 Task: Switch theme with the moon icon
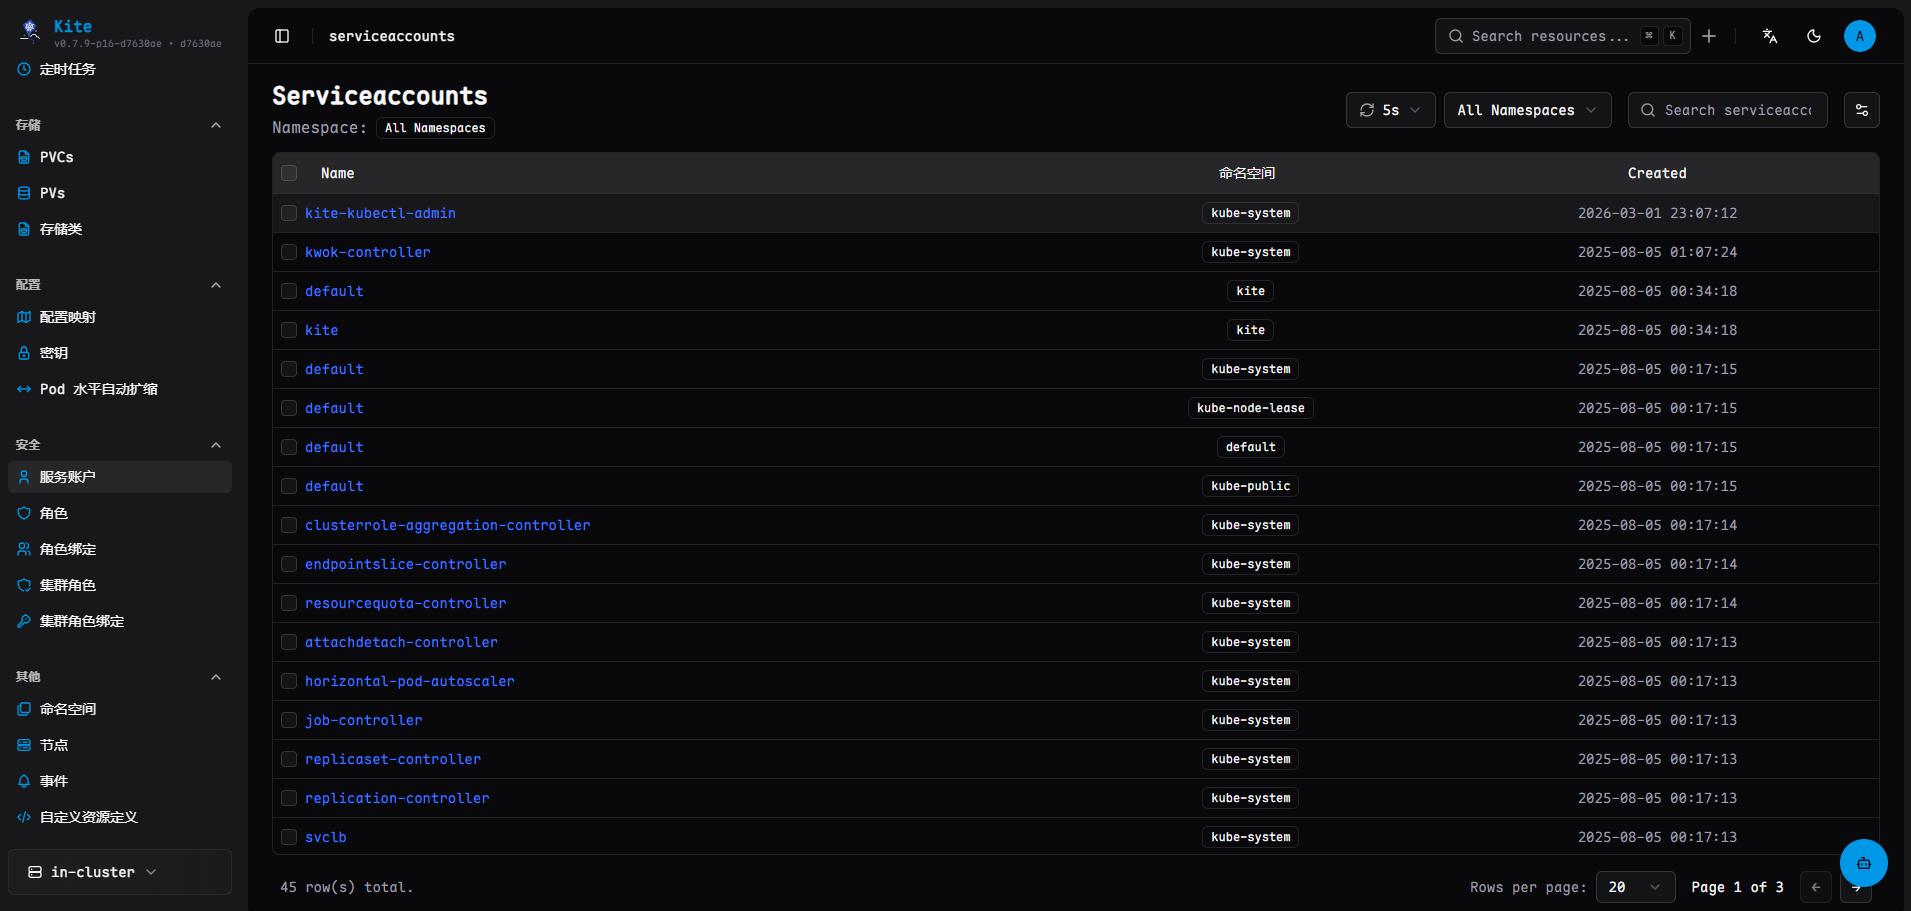[x=1814, y=36]
